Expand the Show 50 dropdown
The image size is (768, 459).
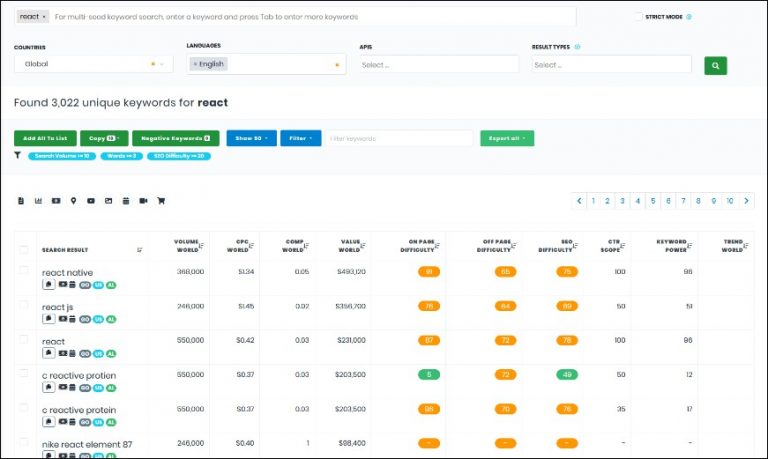pos(251,138)
